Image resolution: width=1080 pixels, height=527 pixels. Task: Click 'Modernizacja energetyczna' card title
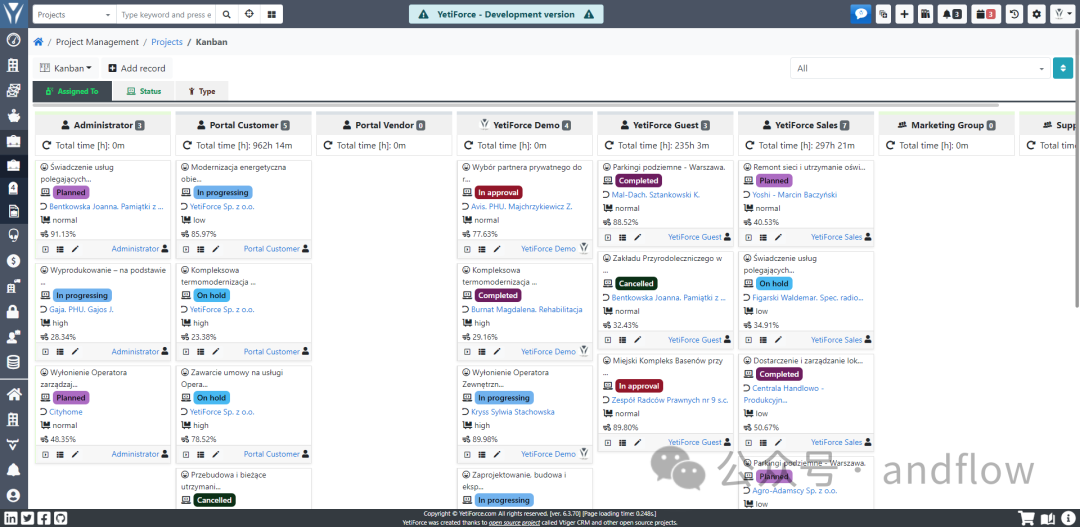click(233, 172)
